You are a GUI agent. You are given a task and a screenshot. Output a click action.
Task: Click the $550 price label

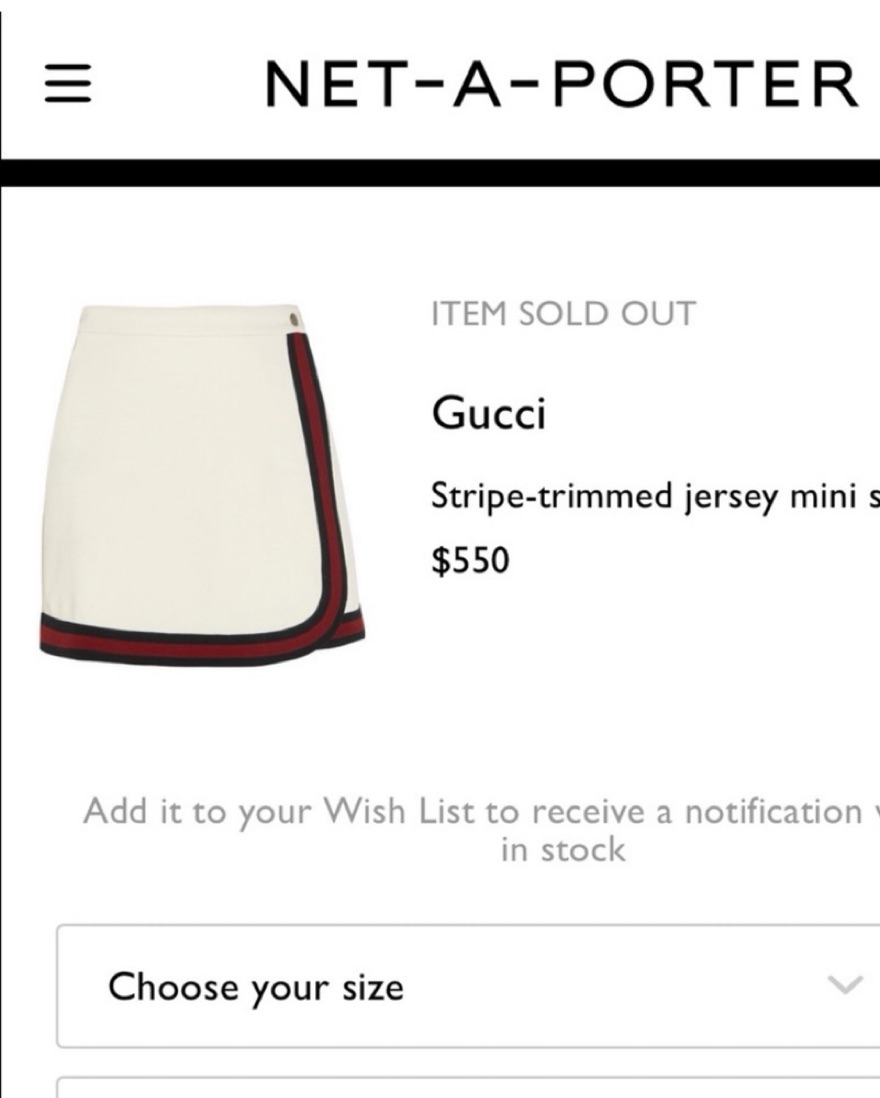click(470, 561)
